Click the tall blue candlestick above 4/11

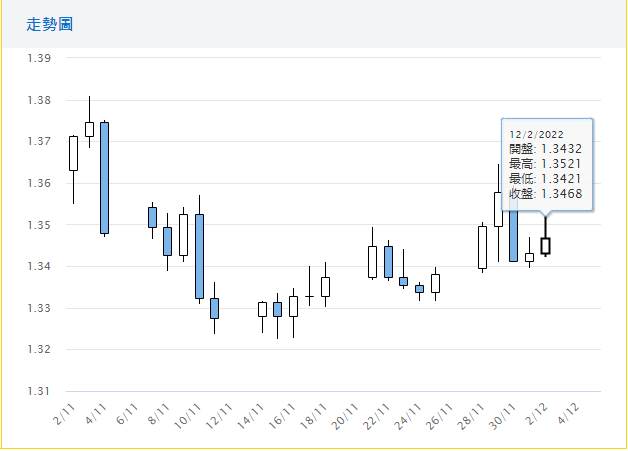(104, 177)
